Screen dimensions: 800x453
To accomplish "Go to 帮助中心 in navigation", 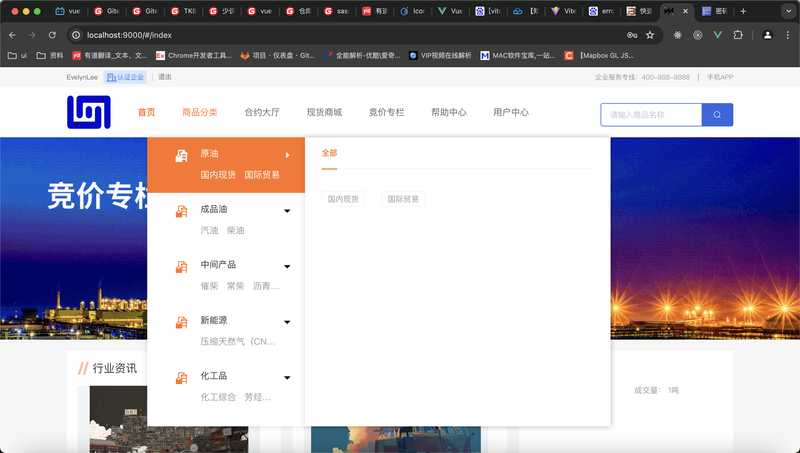I will [449, 112].
